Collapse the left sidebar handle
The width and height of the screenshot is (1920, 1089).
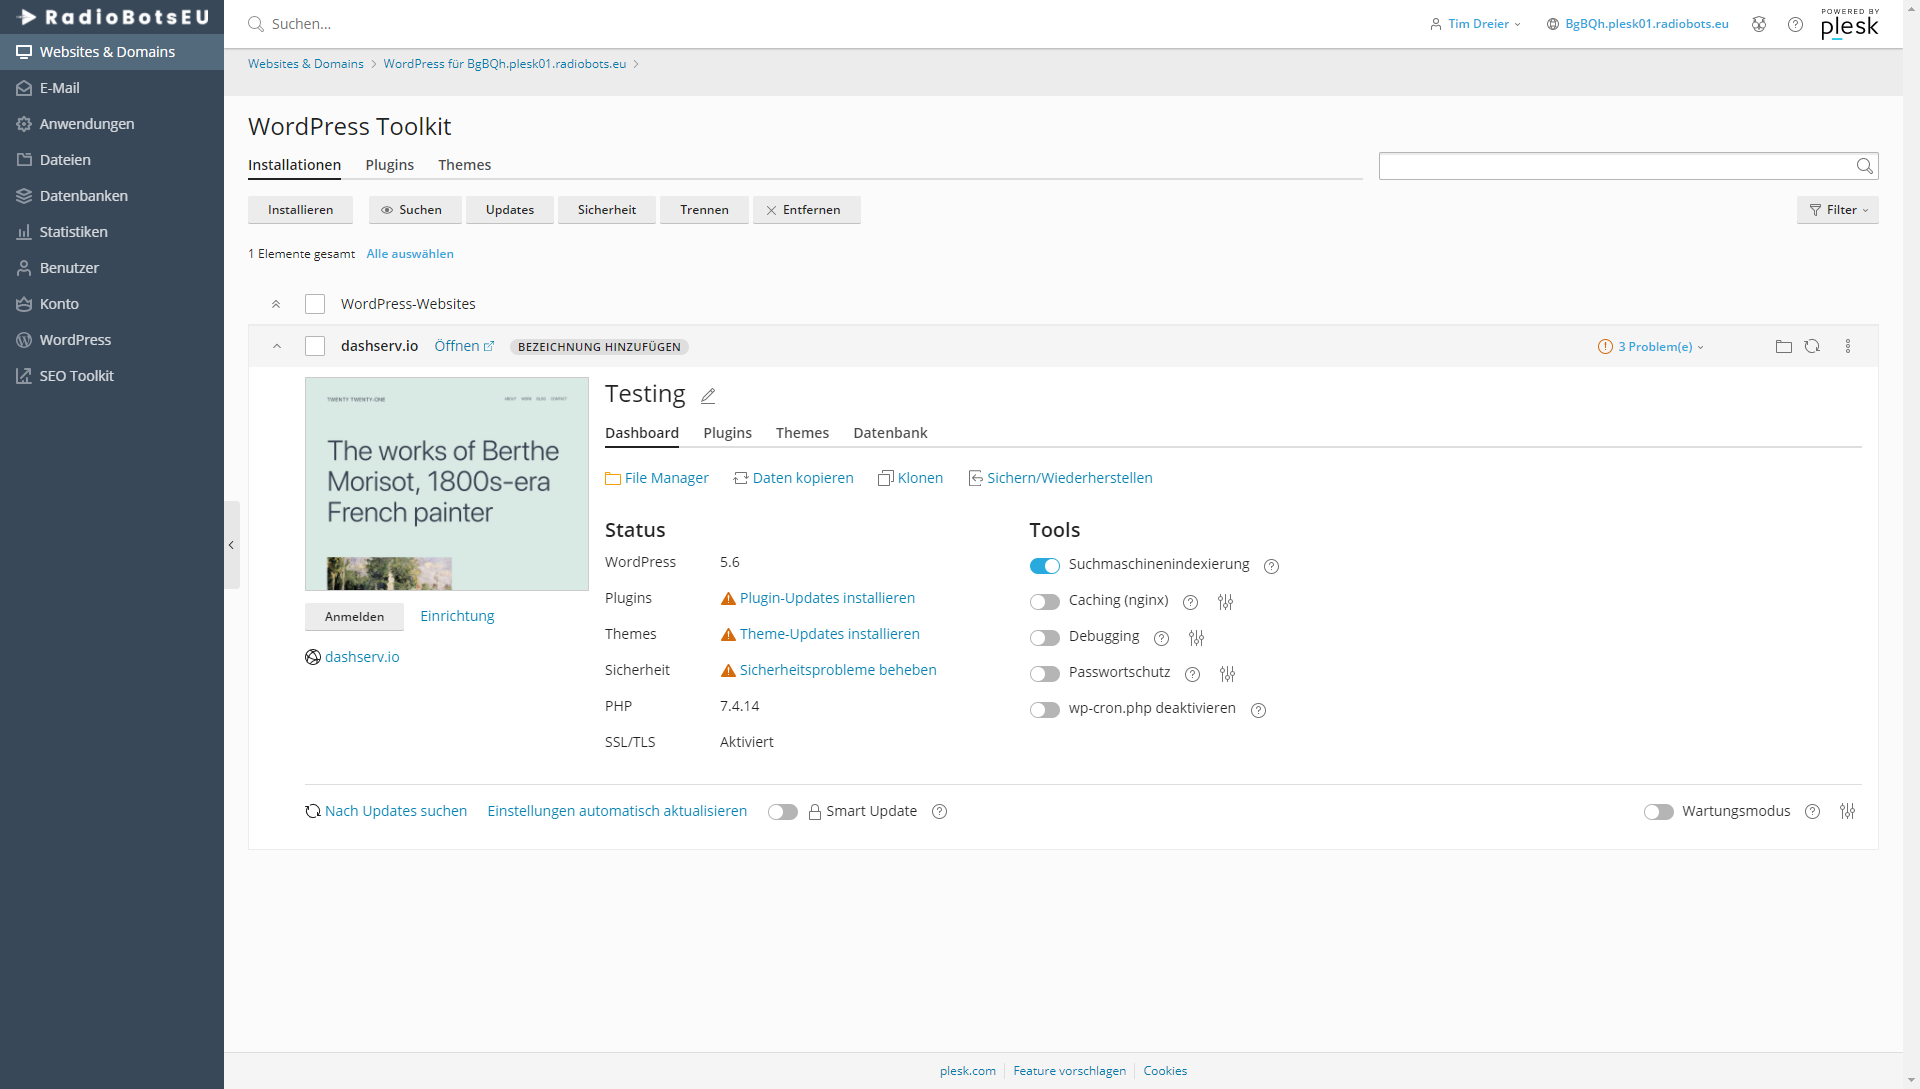point(232,545)
